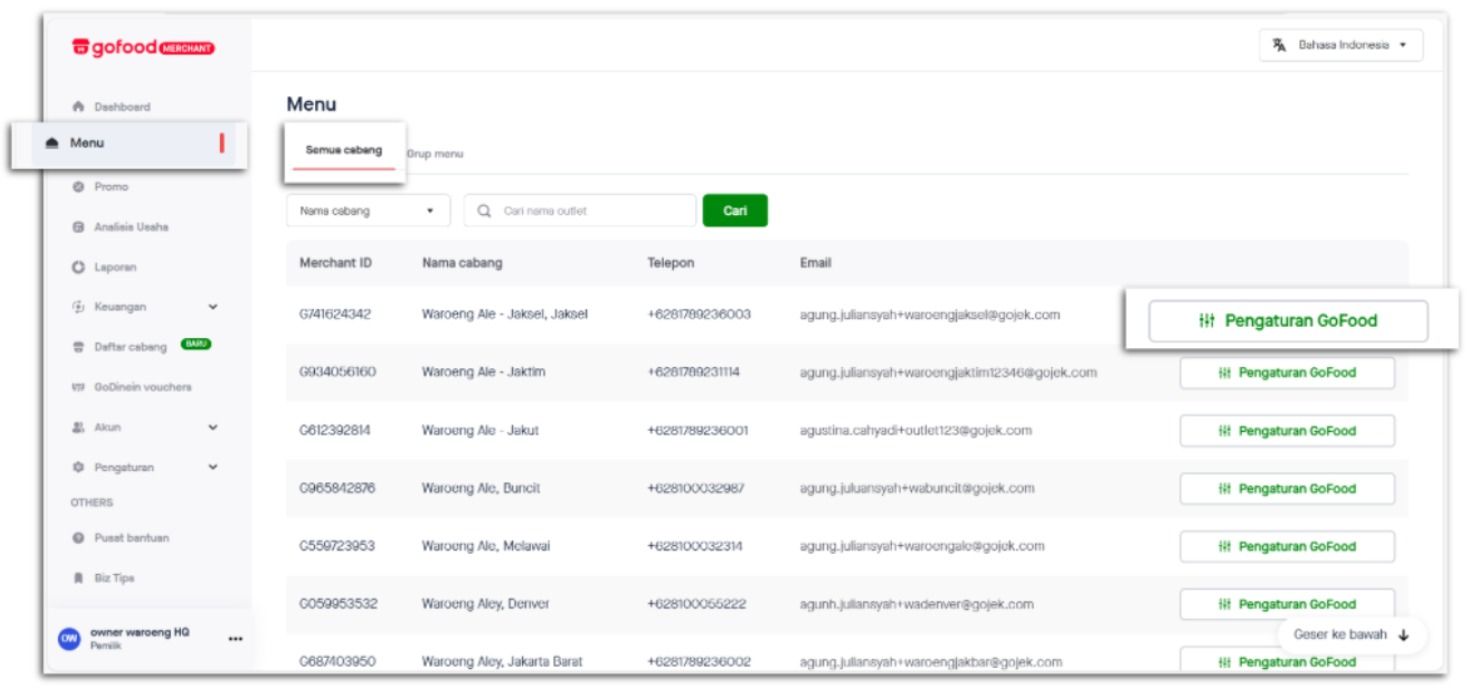Select branch name Waroeng Aley, Denver
Screen dimensions: 1470x696
pyautogui.click(x=486, y=604)
